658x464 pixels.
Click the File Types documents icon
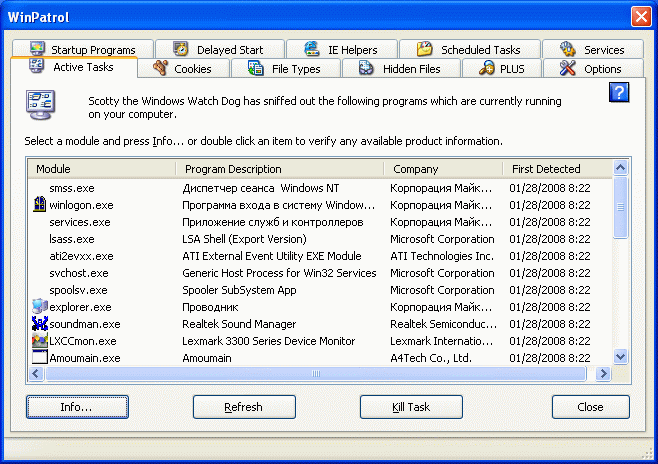pyautogui.click(x=255, y=68)
